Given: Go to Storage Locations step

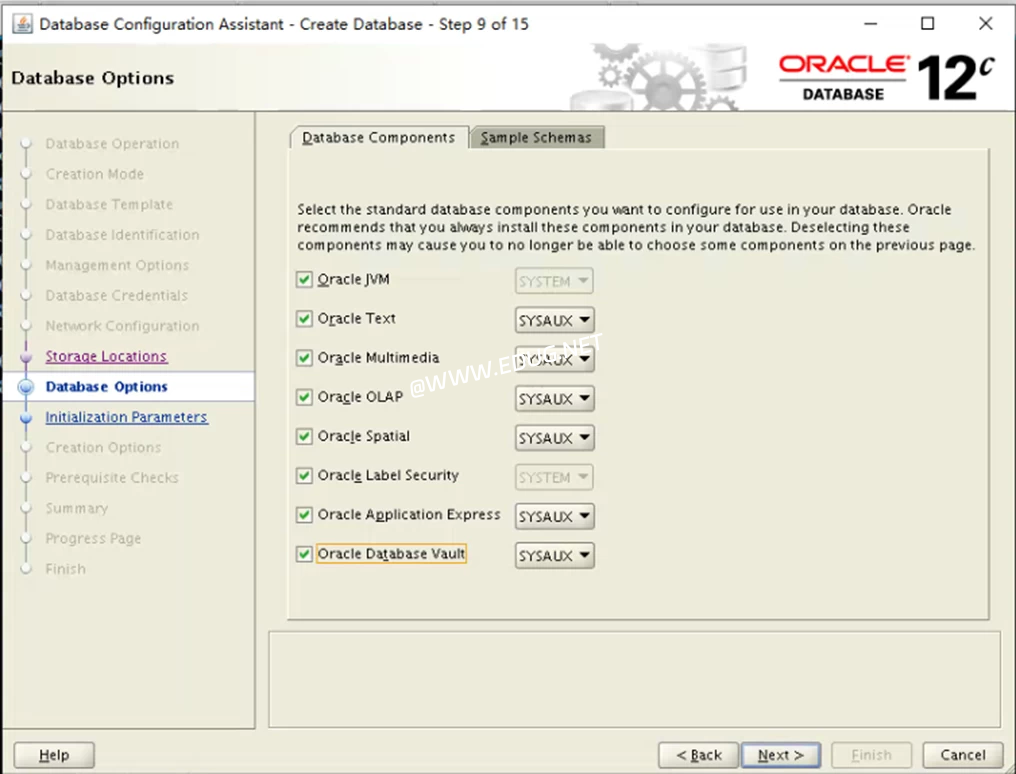Looking at the screenshot, I should click(x=106, y=356).
